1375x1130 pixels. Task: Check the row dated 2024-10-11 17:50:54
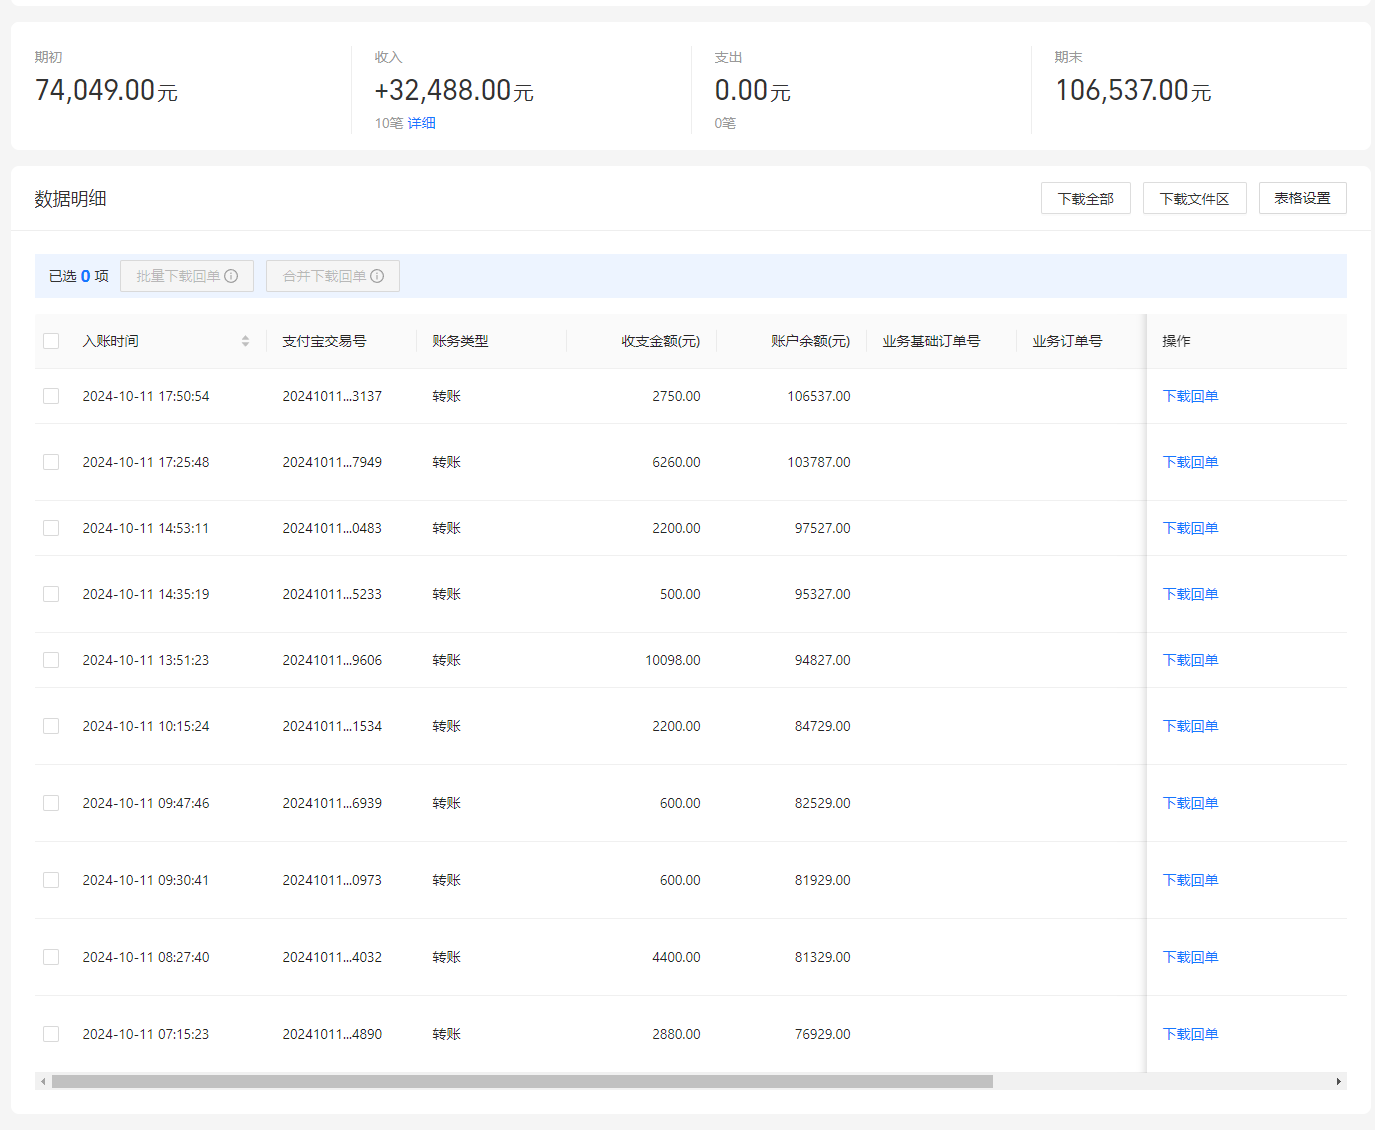pos(51,396)
